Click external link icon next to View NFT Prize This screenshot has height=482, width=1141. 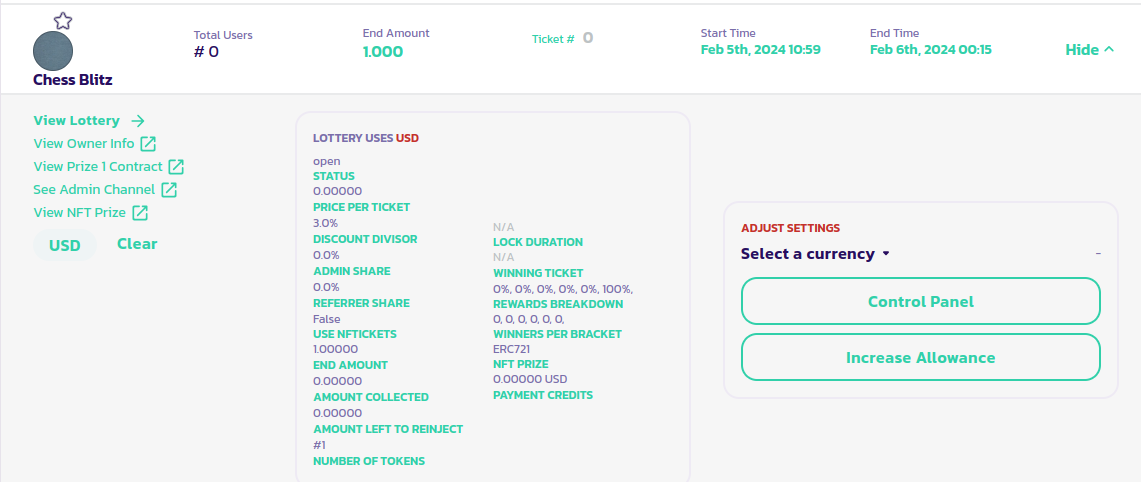click(140, 213)
